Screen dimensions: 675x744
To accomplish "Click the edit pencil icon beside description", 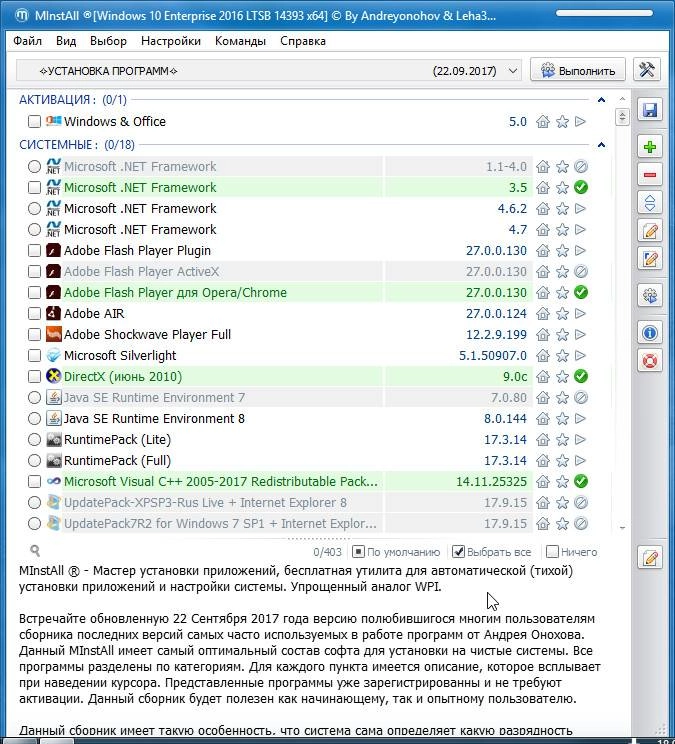I will click(649, 558).
